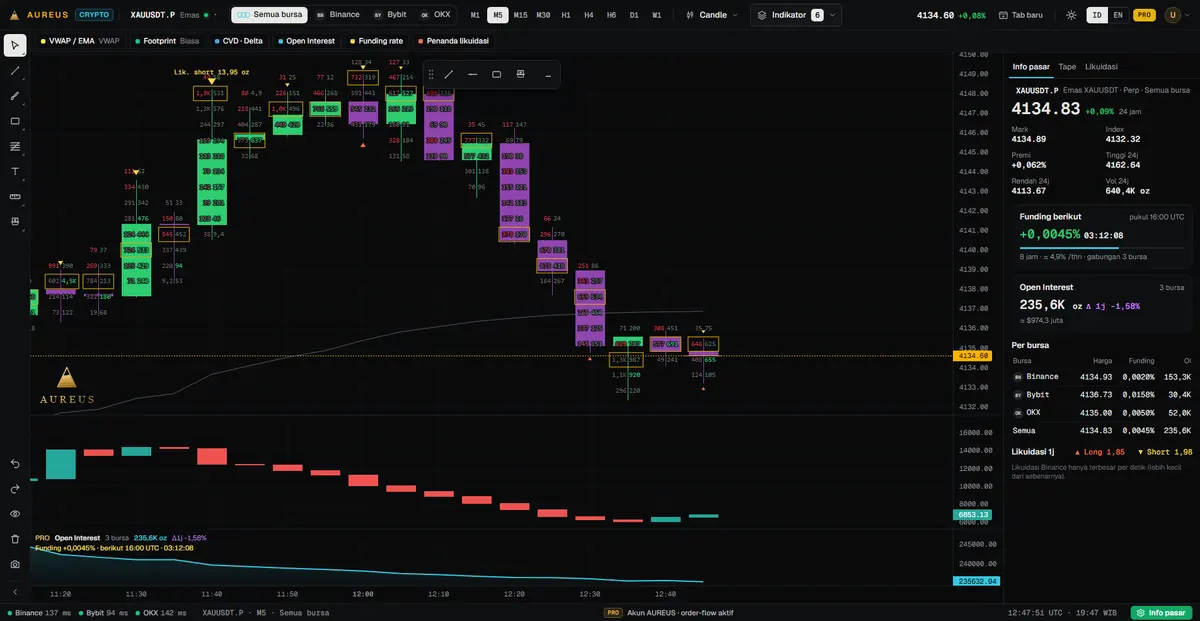The height and width of the screenshot is (621, 1200).
Task: Expand the Indikator dropdown
Action: click(x=796, y=15)
